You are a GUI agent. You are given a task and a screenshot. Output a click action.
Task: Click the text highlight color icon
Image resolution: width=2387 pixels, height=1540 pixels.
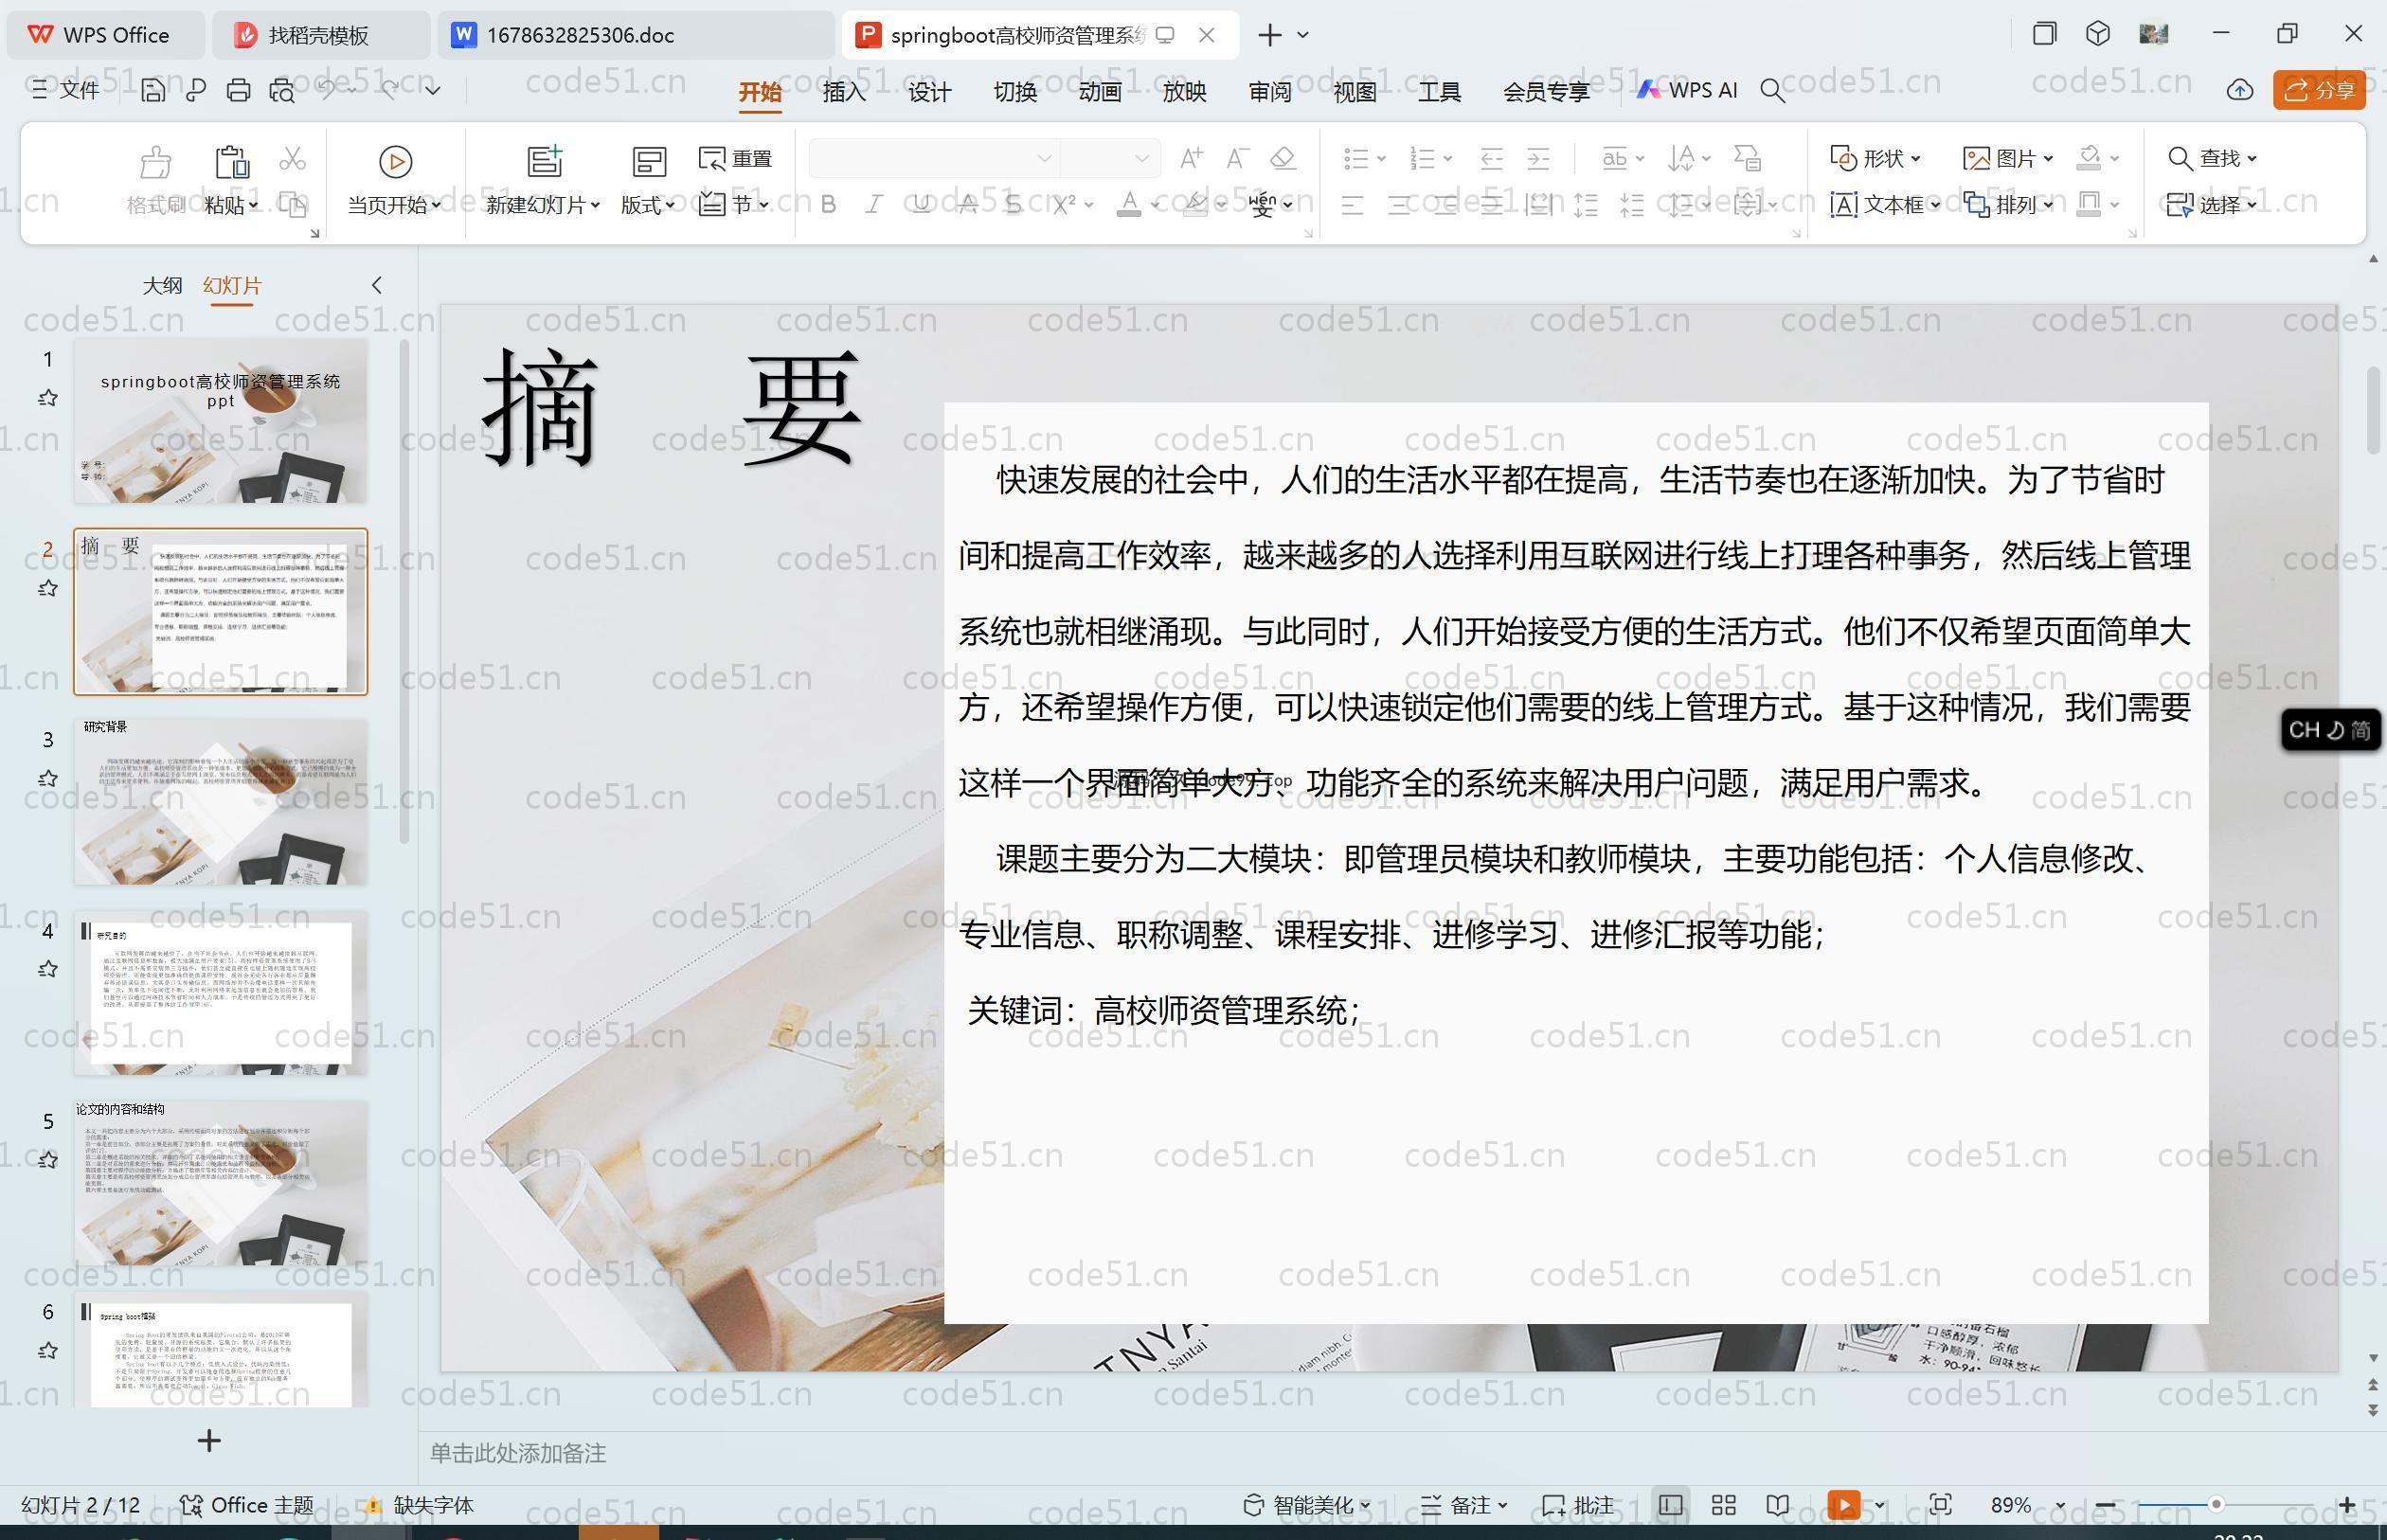pyautogui.click(x=1195, y=205)
